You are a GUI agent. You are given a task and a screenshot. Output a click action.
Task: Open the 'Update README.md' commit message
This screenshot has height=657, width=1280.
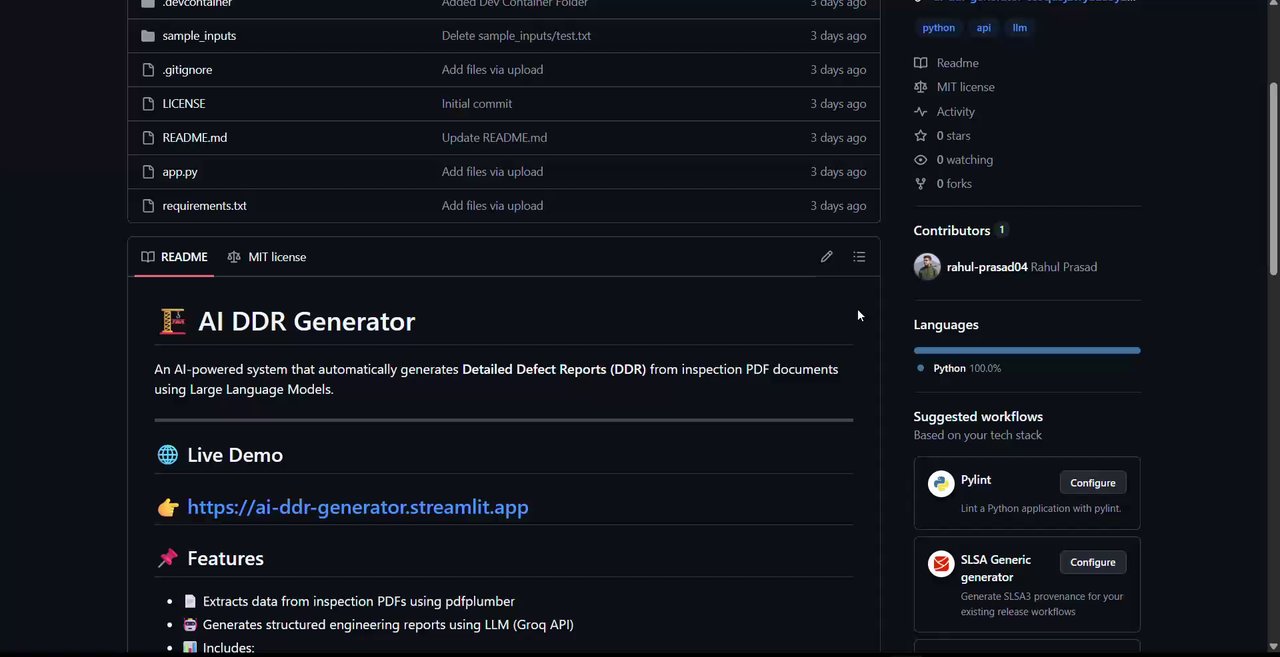pyautogui.click(x=494, y=137)
